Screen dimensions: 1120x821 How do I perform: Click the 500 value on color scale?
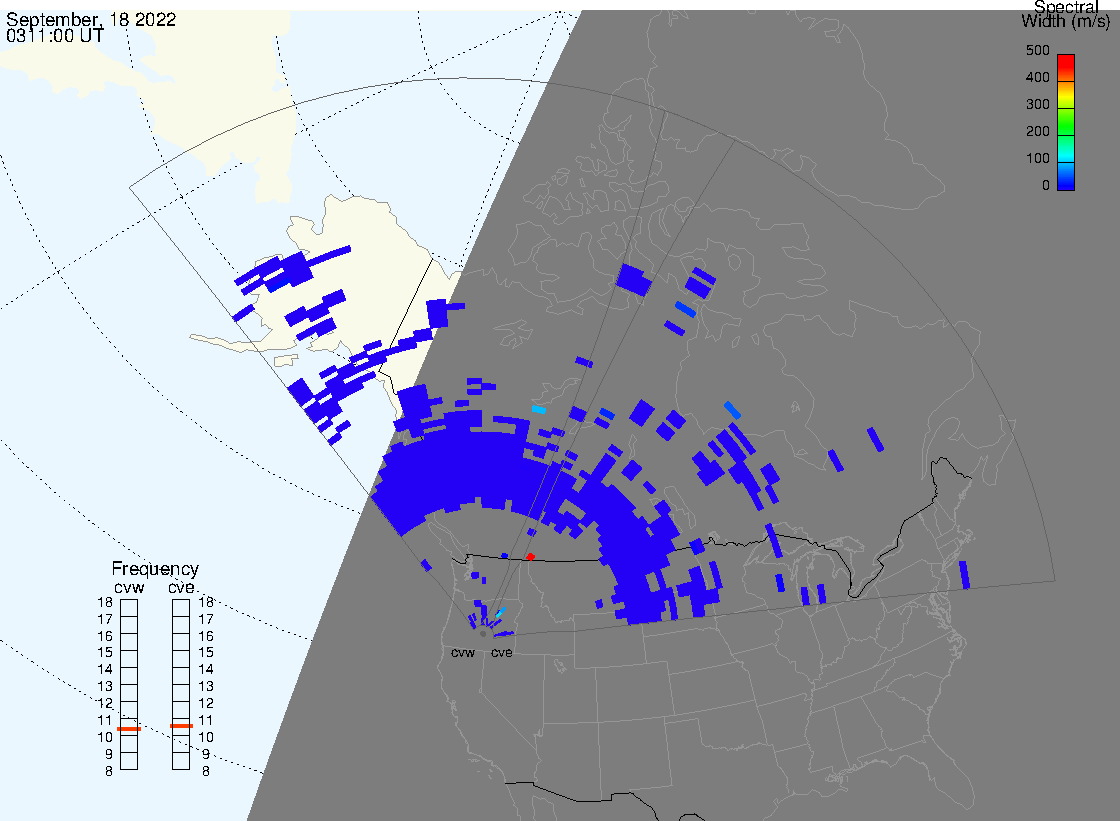pos(1038,51)
